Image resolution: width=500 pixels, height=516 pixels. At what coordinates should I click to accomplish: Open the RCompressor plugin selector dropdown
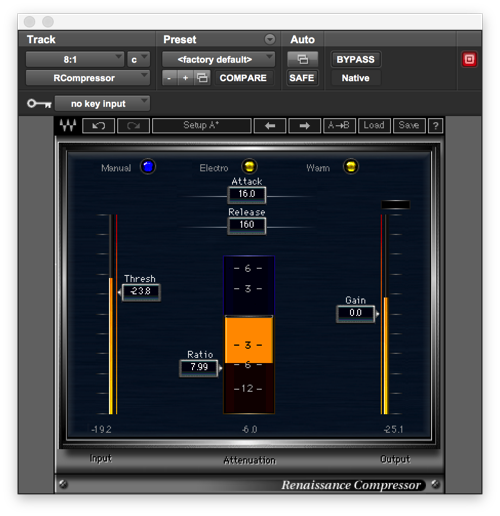pyautogui.click(x=88, y=78)
